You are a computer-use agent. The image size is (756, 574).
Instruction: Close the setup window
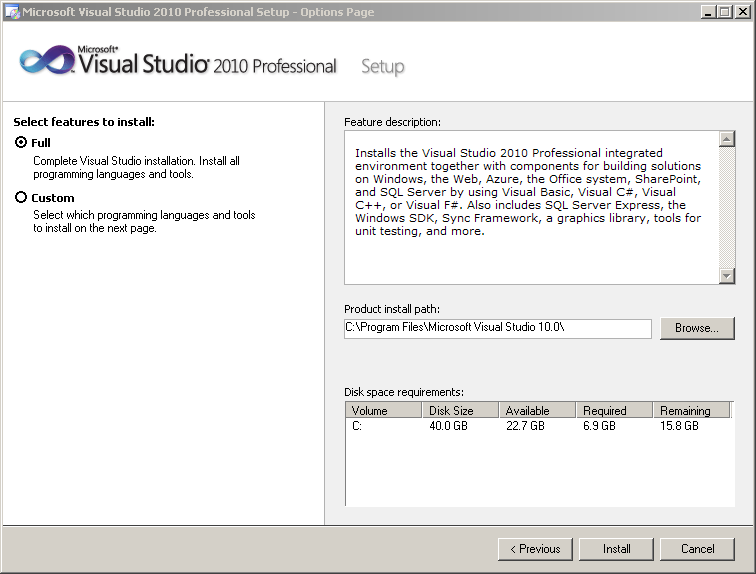(742, 12)
